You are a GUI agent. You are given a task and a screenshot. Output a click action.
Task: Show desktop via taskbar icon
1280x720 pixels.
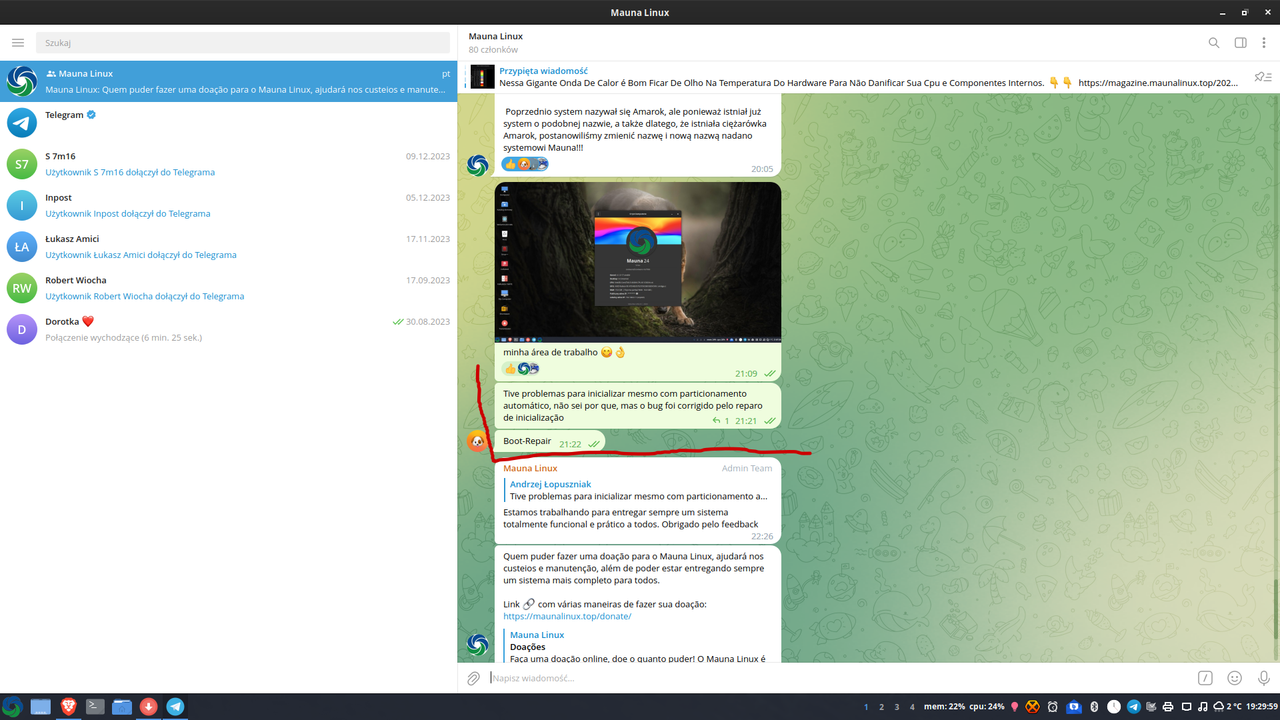coord(40,707)
